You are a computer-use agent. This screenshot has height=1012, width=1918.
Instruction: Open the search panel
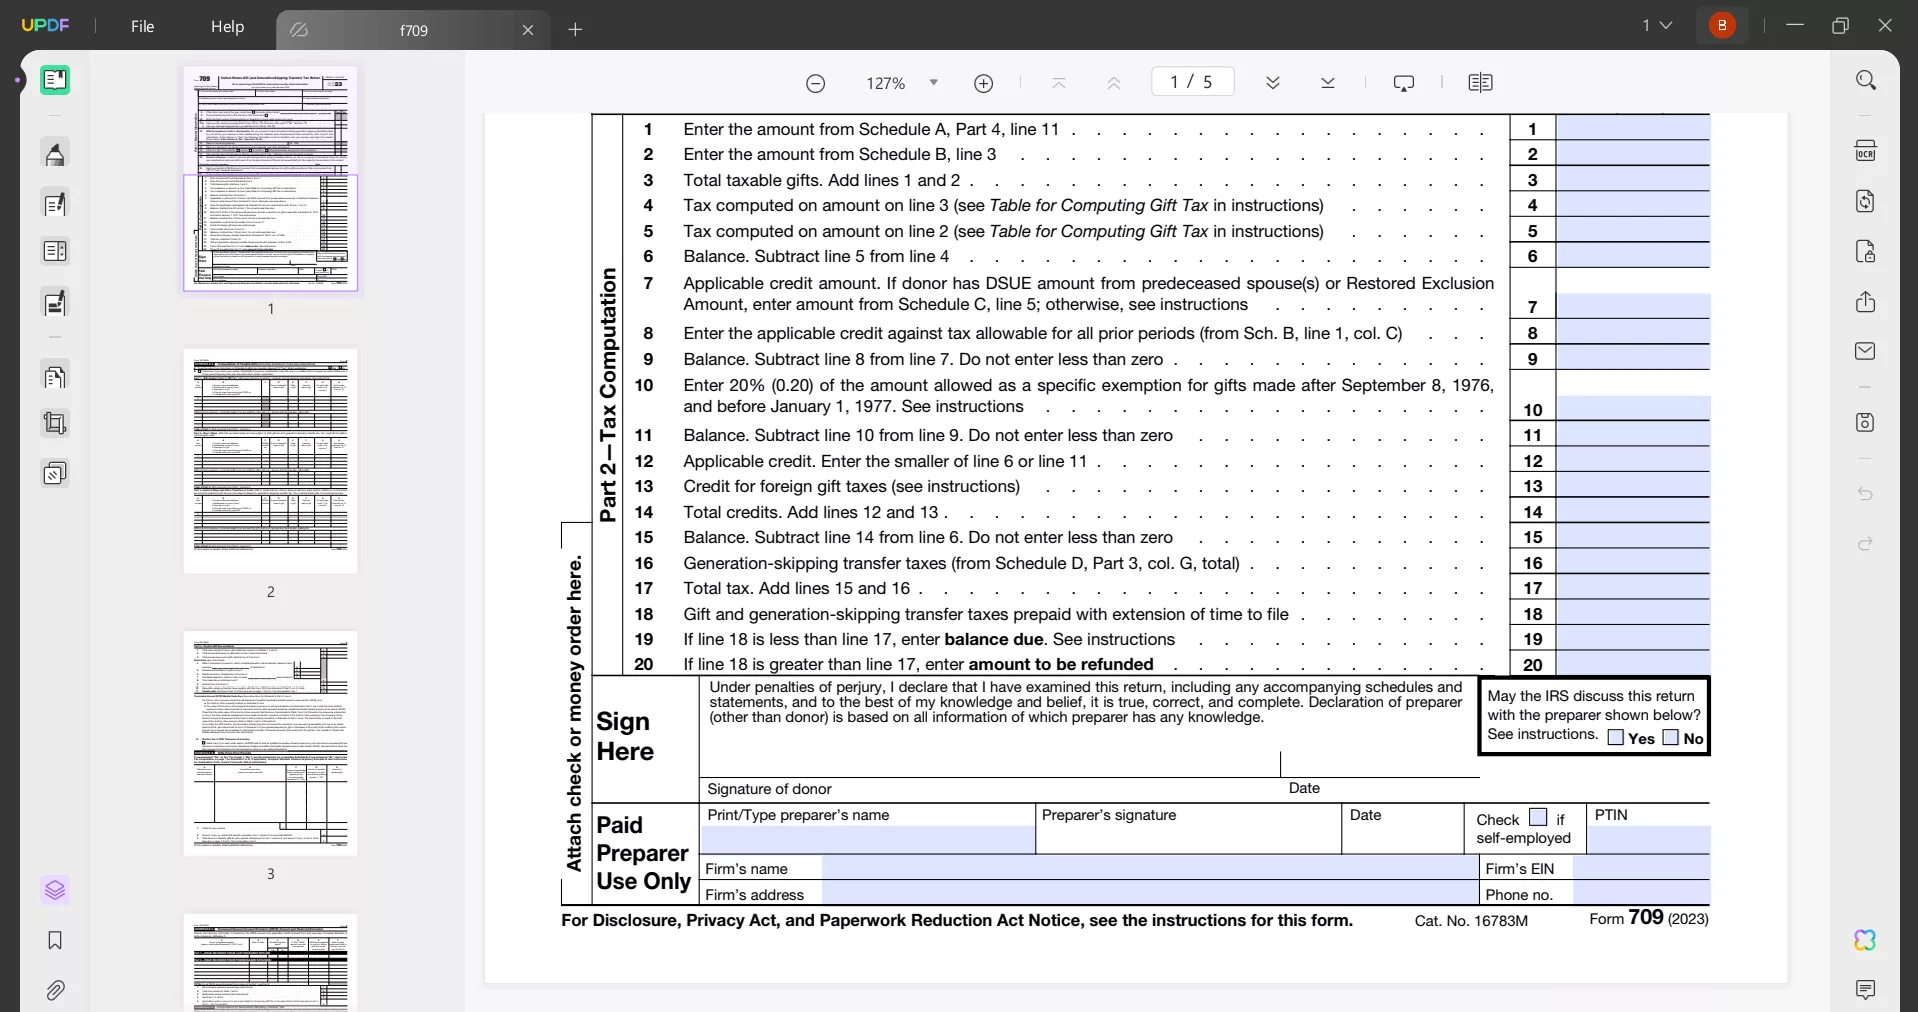[x=1866, y=80]
